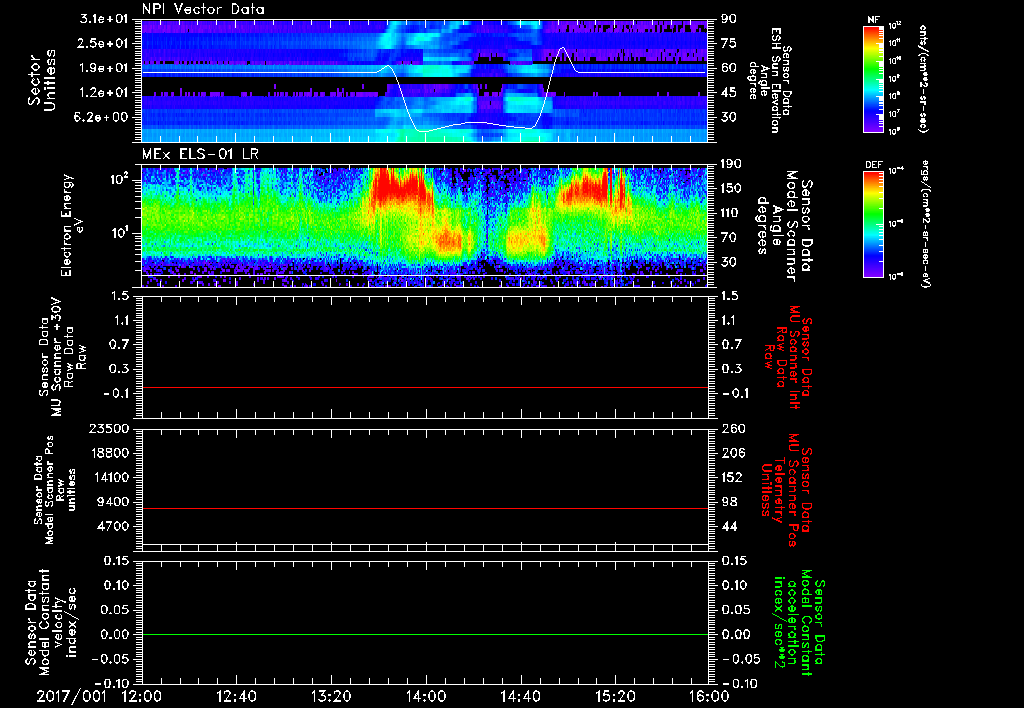This screenshot has height=708, width=1024.
Task: Click the red electron burst near 13:50
Action: pos(400,186)
